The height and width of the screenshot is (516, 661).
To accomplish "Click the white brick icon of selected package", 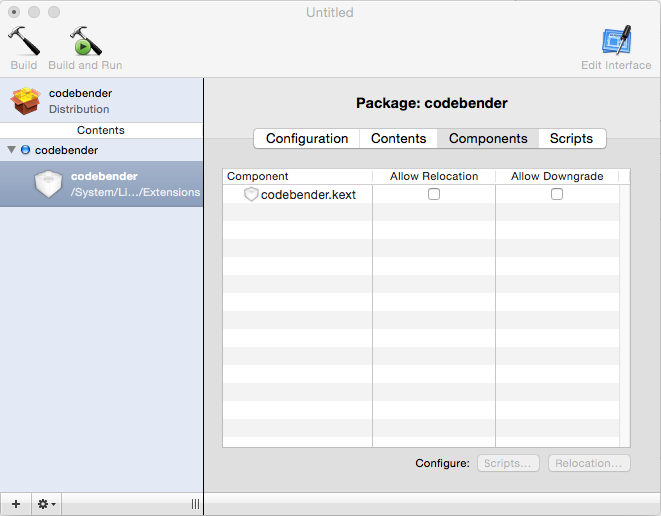I will click(48, 184).
